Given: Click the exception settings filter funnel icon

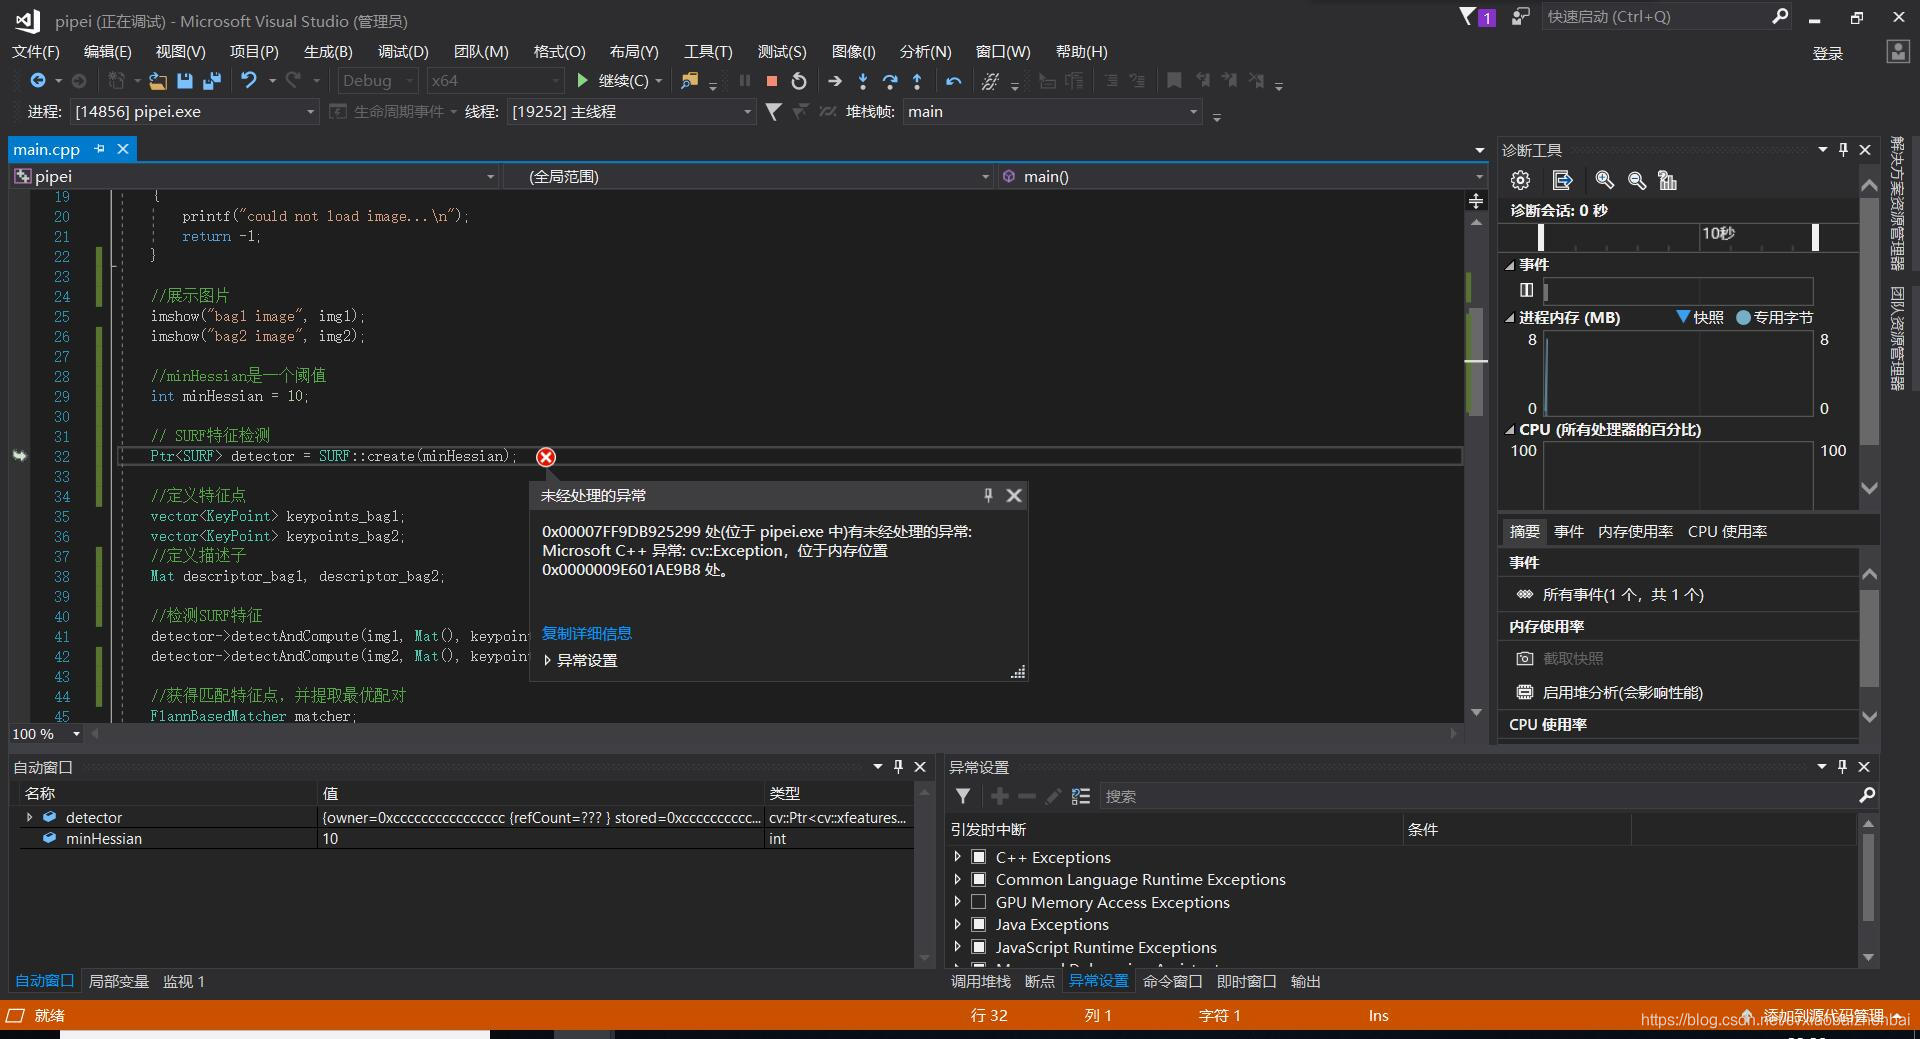Looking at the screenshot, I should pos(963,796).
